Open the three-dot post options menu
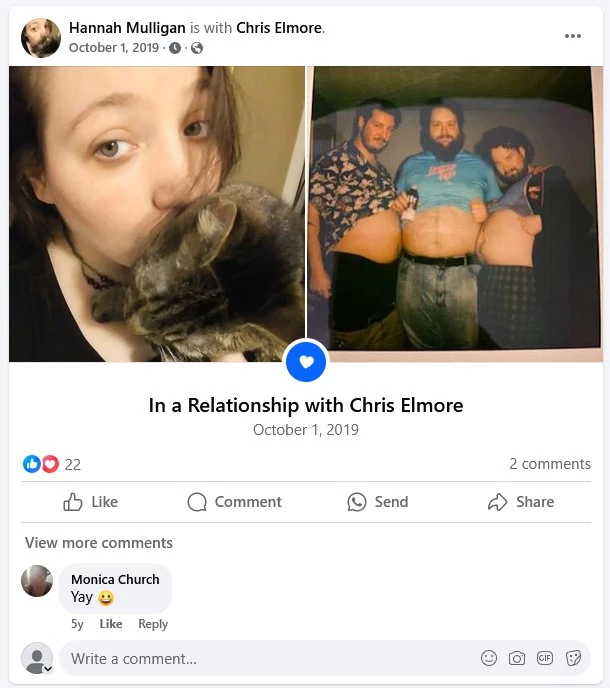Viewport: 610px width, 688px height. (x=573, y=36)
